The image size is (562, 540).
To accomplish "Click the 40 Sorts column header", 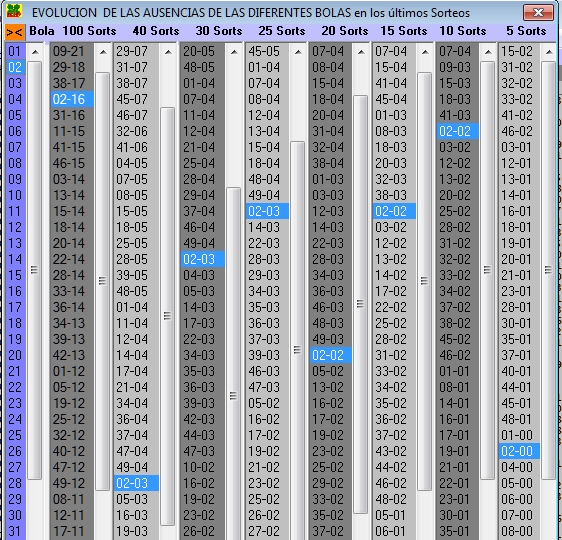I will [x=156, y=31].
